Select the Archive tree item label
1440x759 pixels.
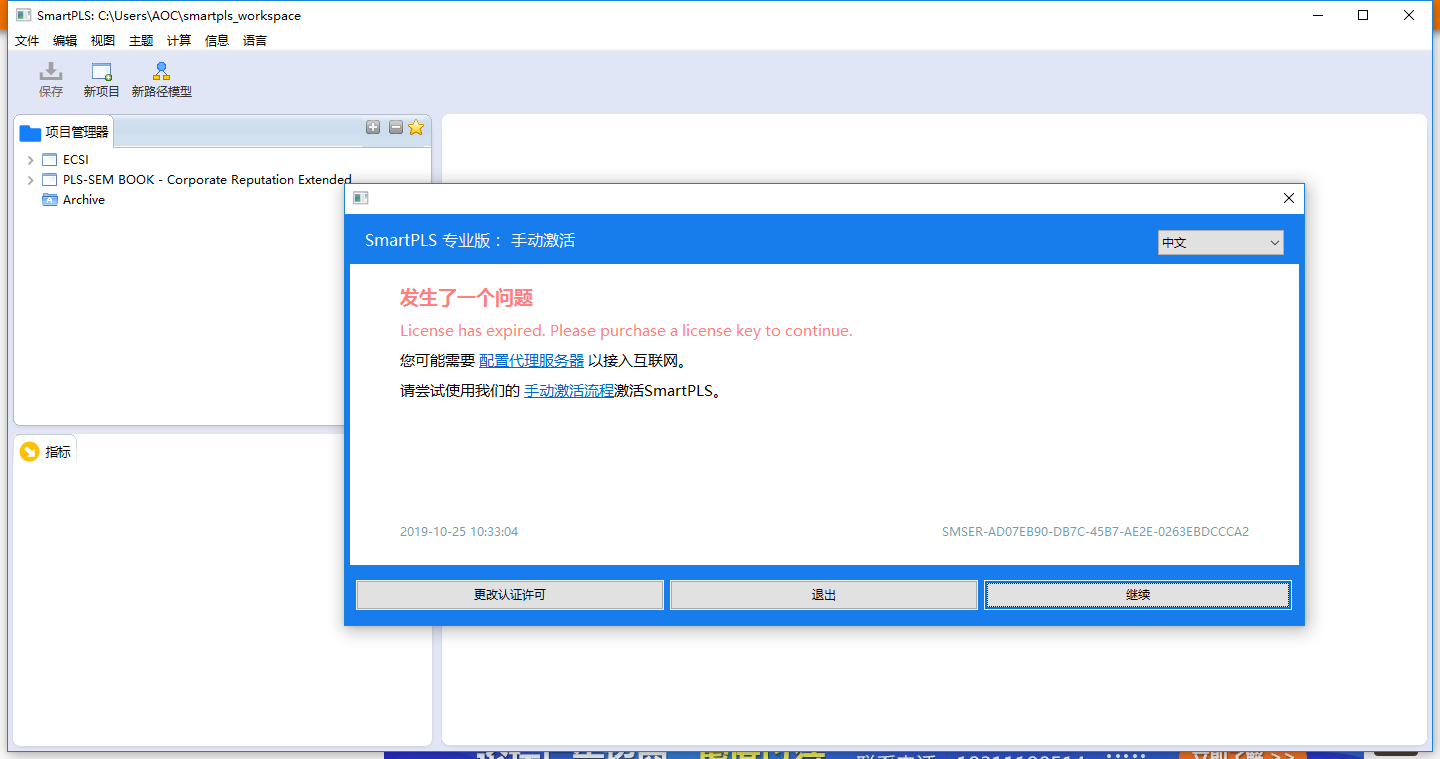(x=84, y=200)
